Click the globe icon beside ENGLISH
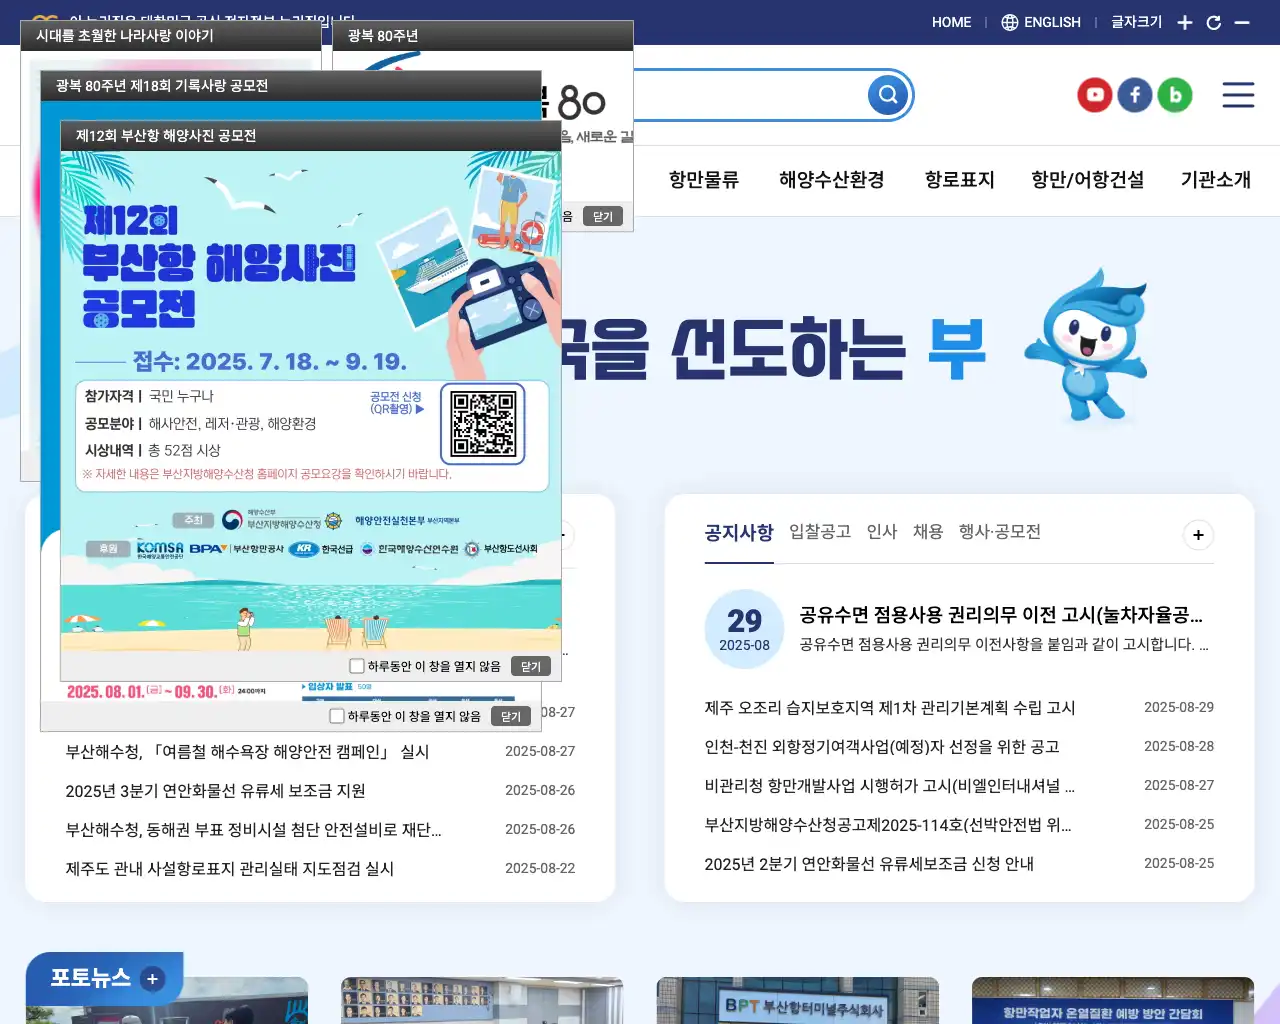1280x1024 pixels. 1010,22
